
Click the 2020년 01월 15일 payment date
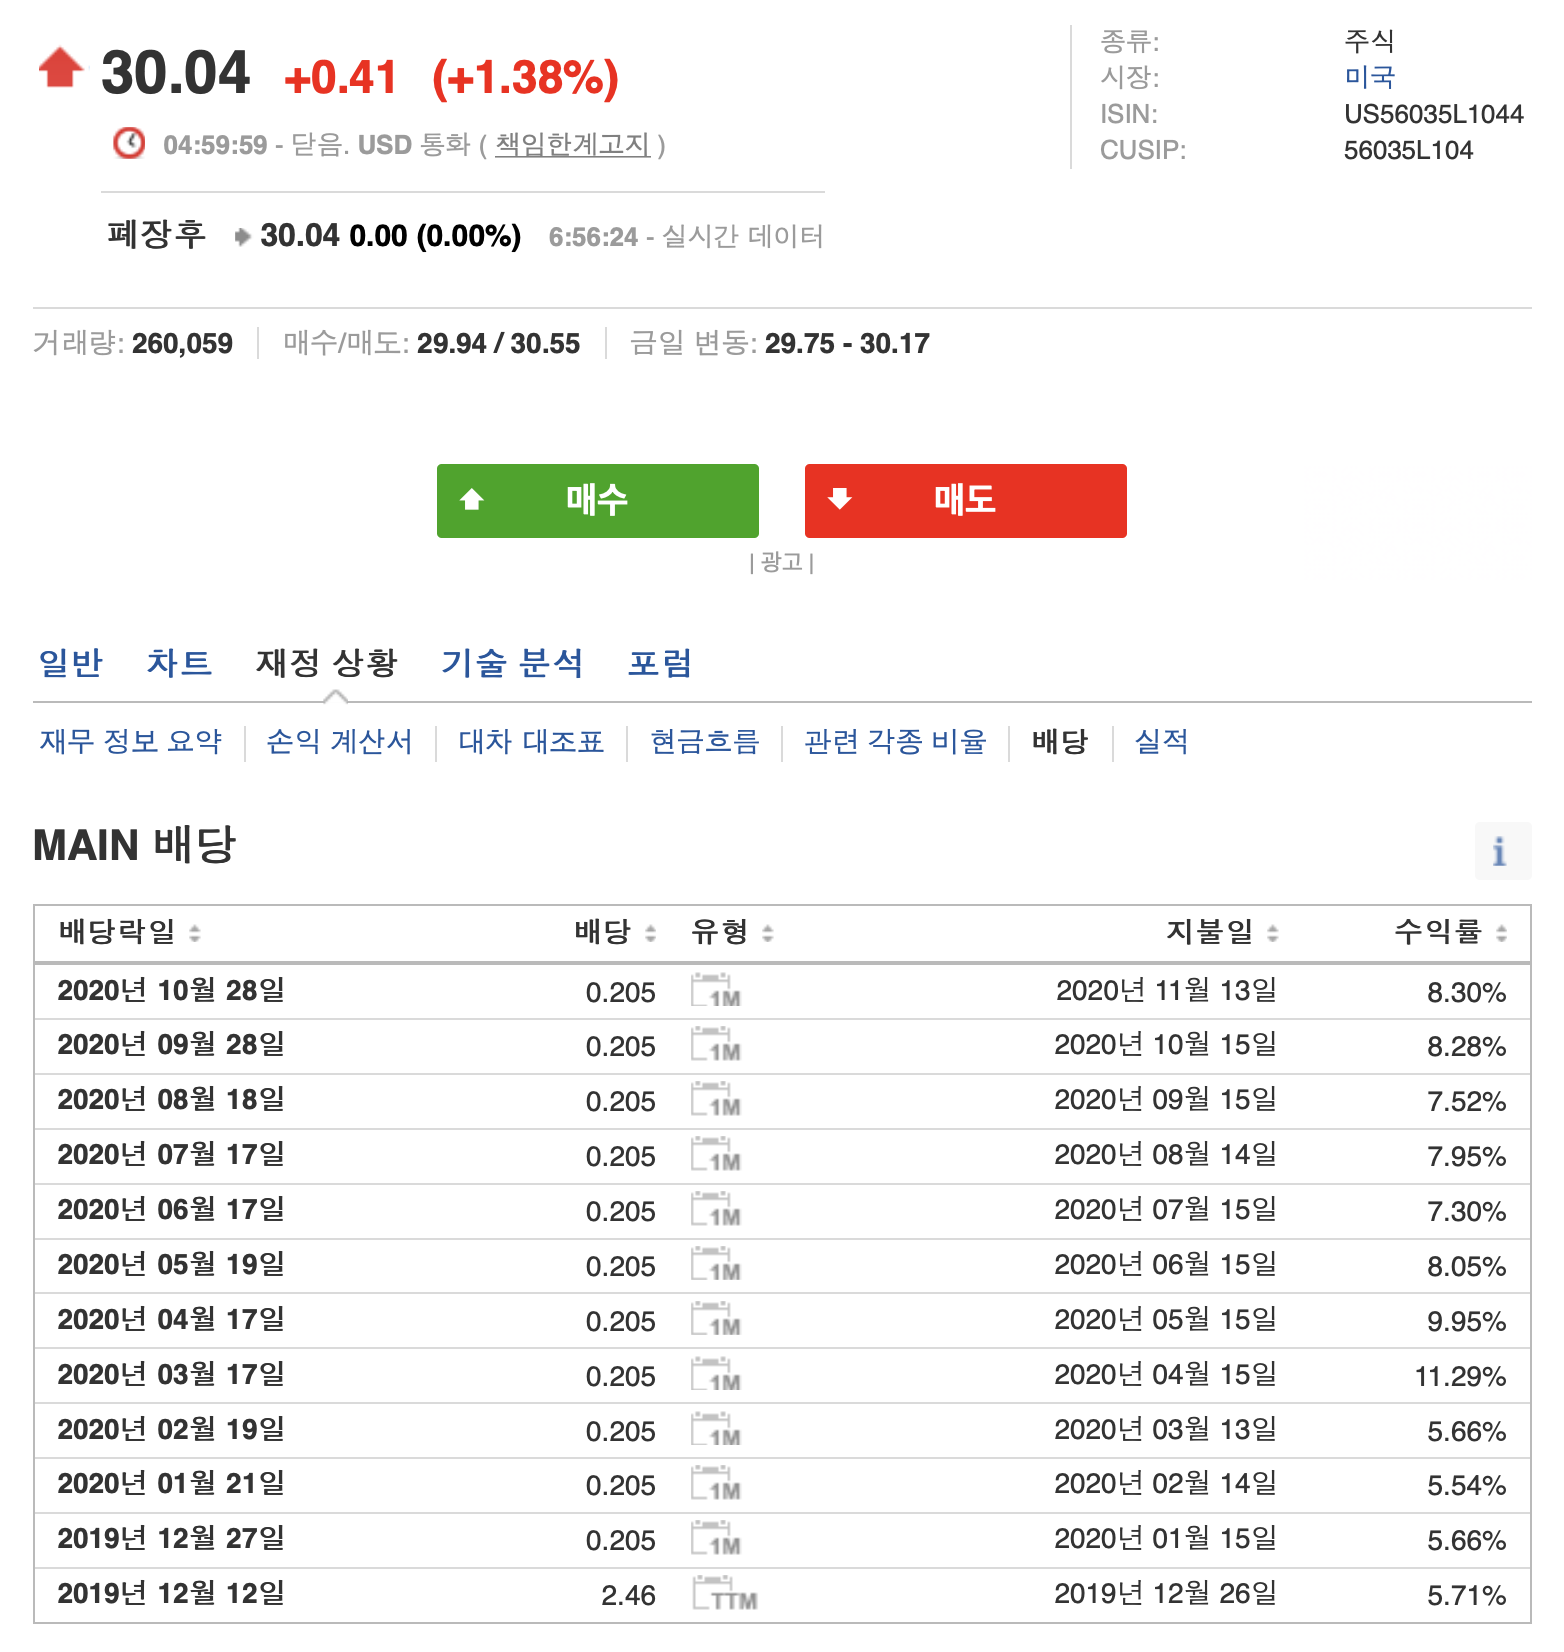pyautogui.click(x=1166, y=1538)
